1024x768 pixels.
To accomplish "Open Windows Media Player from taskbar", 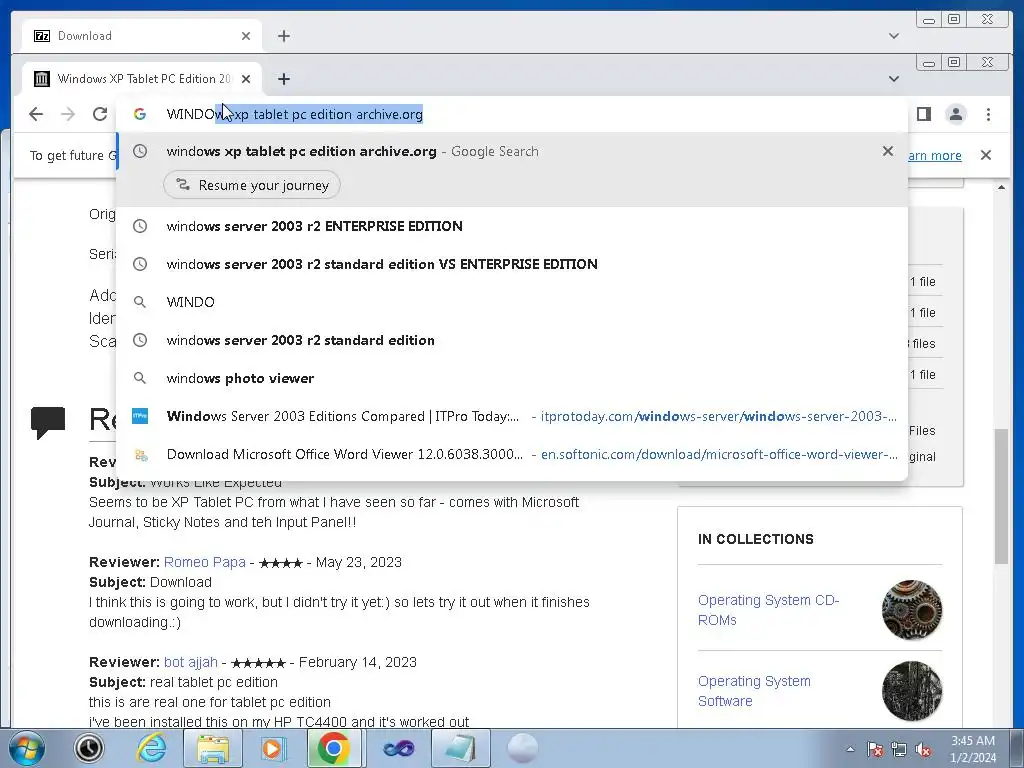I will 272,748.
